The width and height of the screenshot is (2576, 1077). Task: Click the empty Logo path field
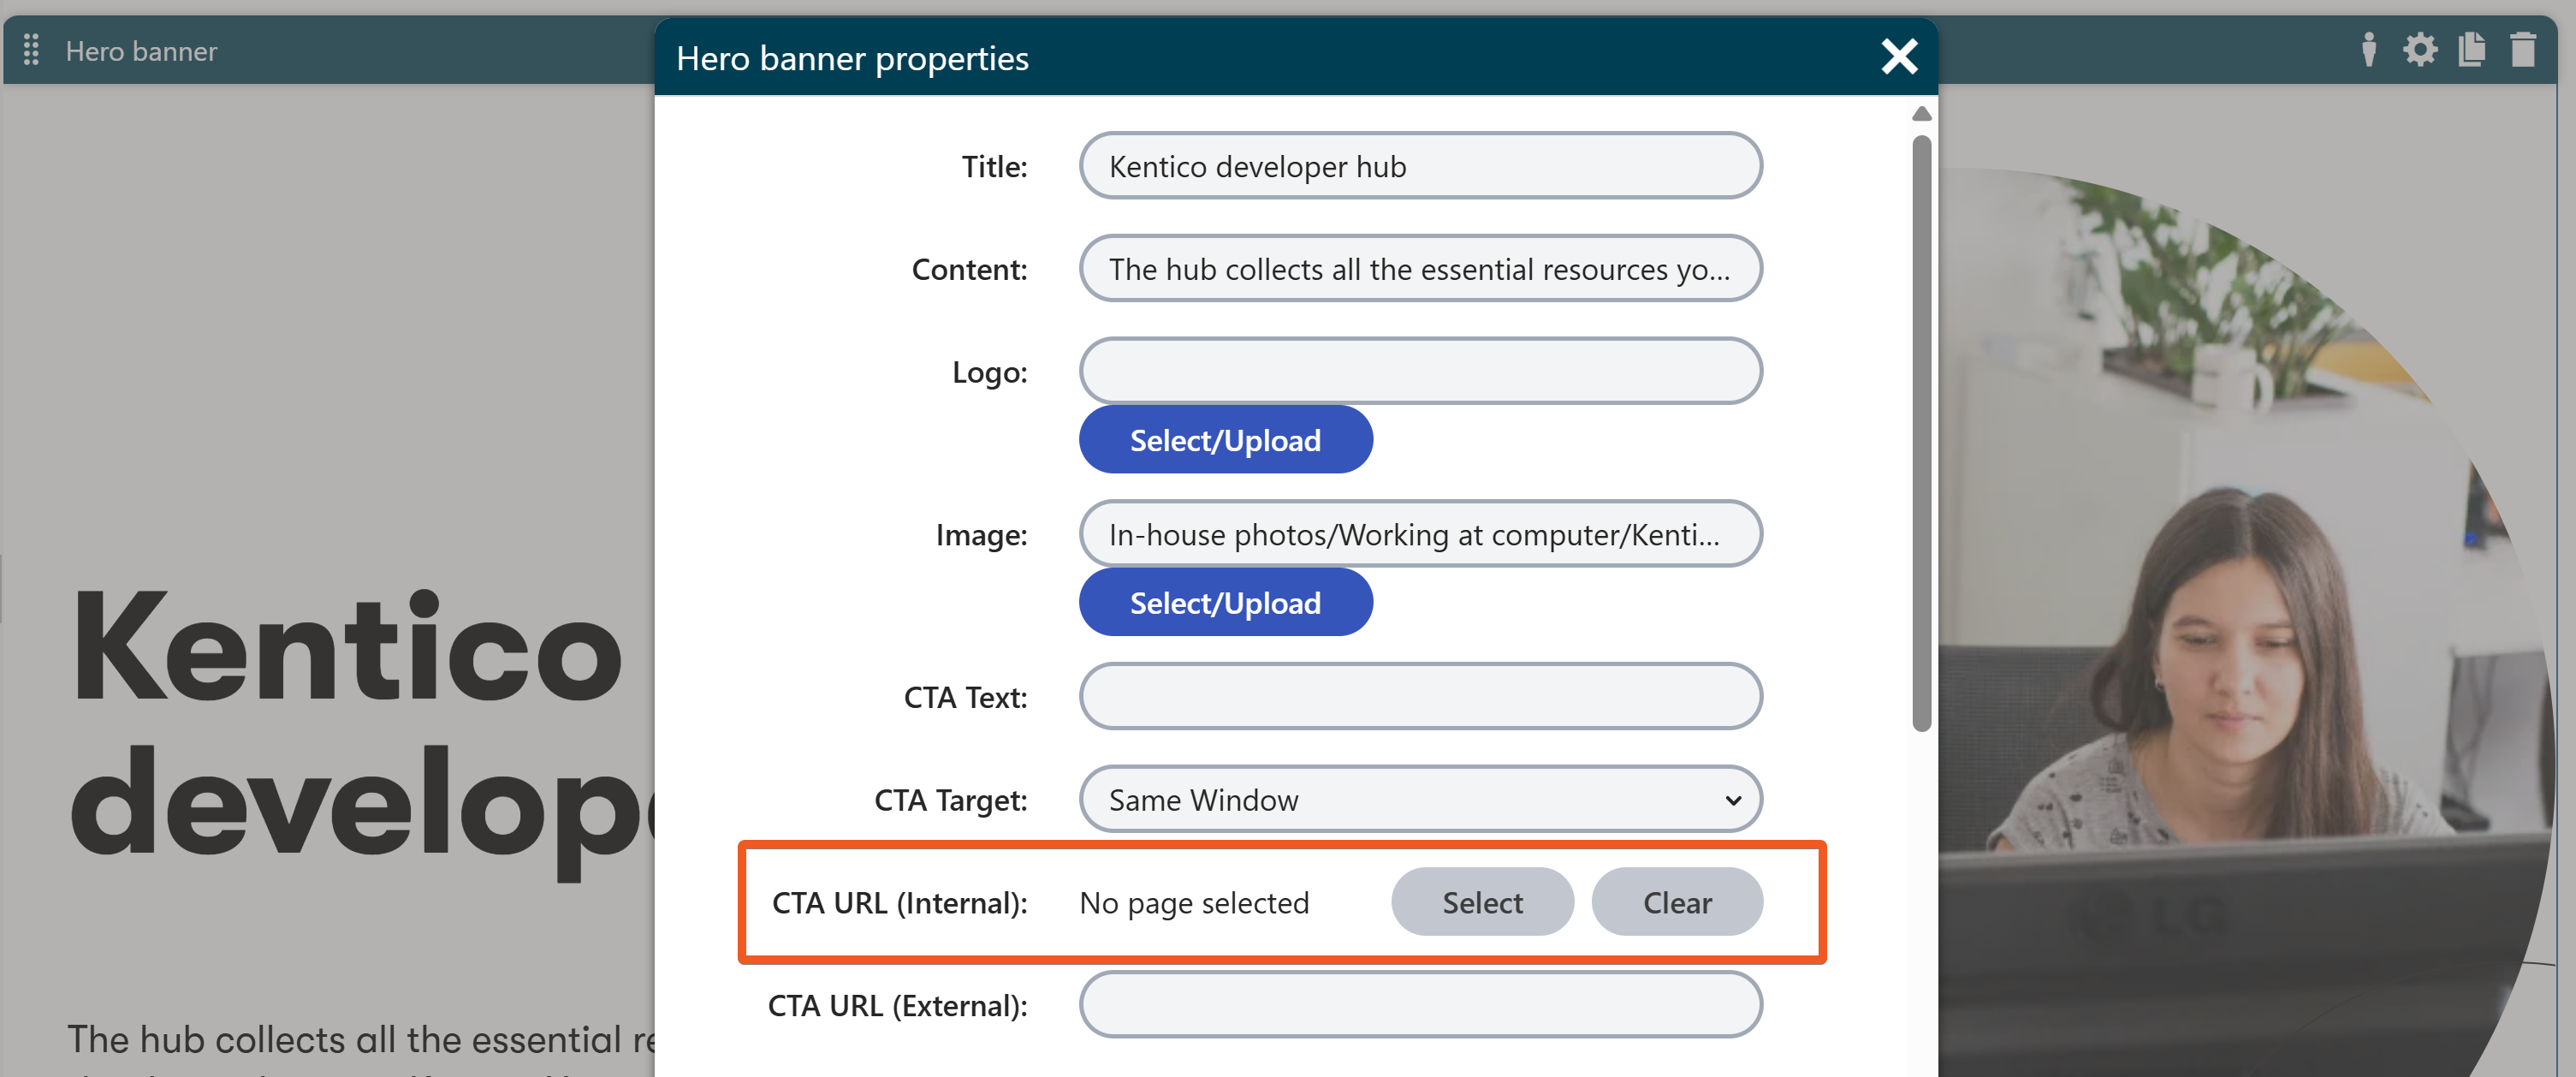(x=1420, y=371)
